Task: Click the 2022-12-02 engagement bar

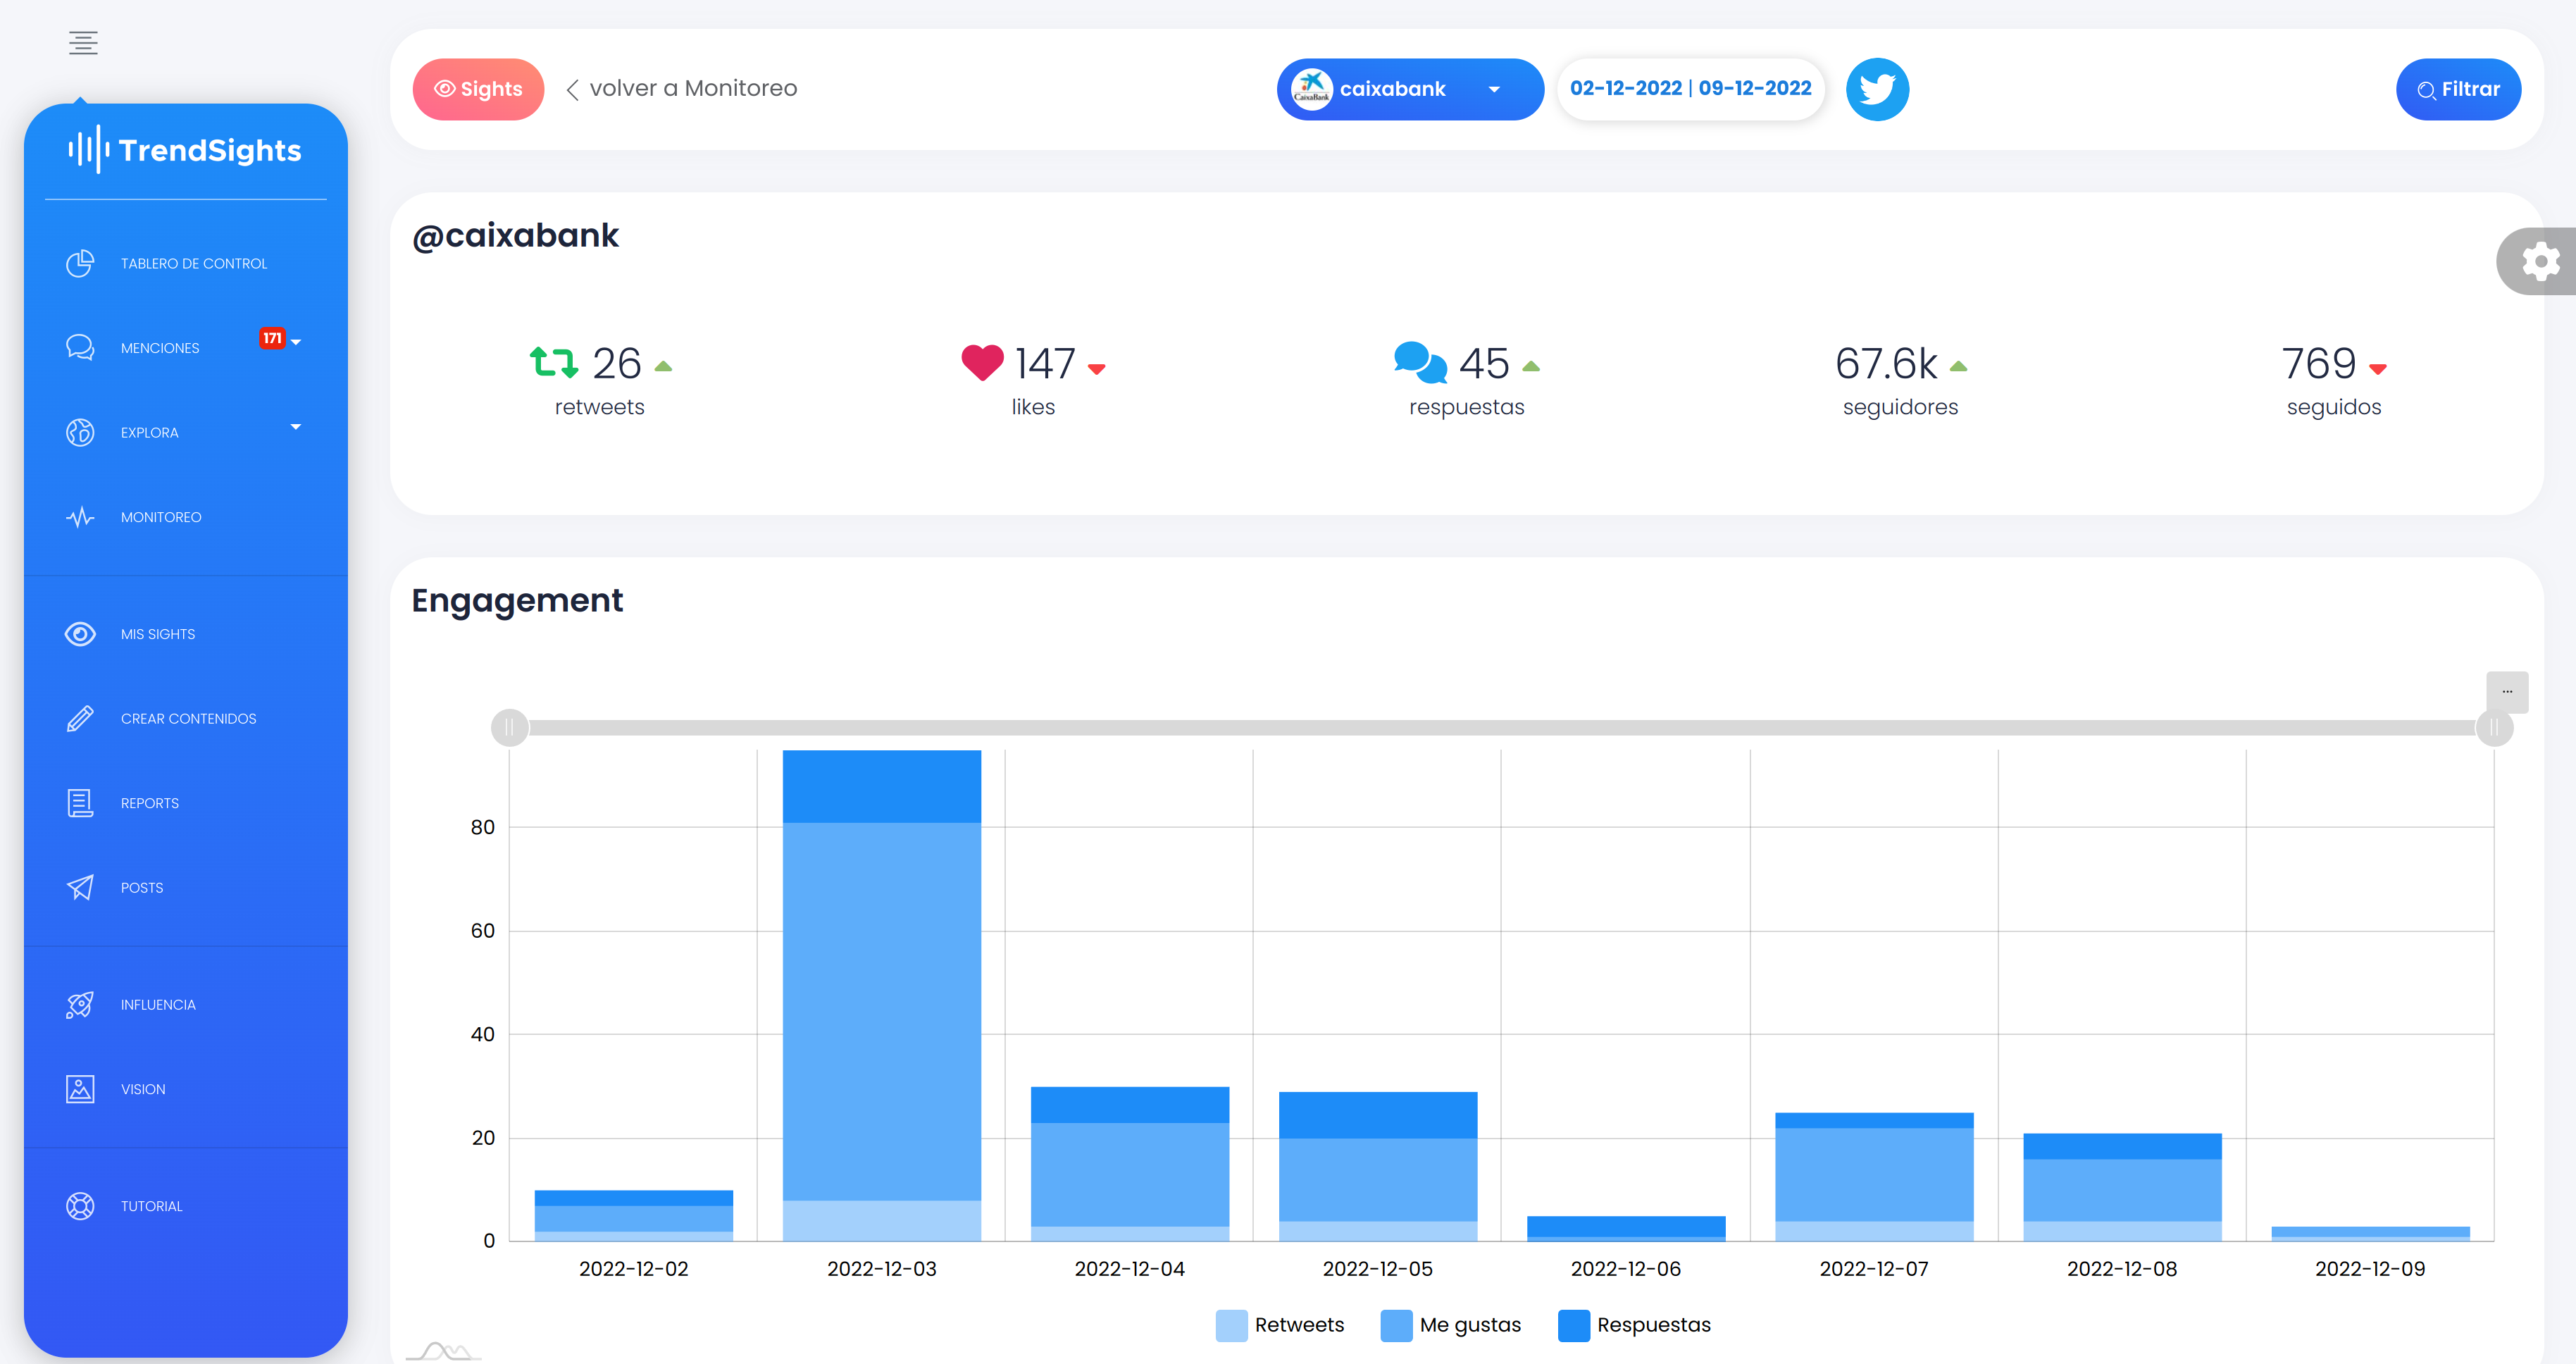Action: [x=633, y=1216]
